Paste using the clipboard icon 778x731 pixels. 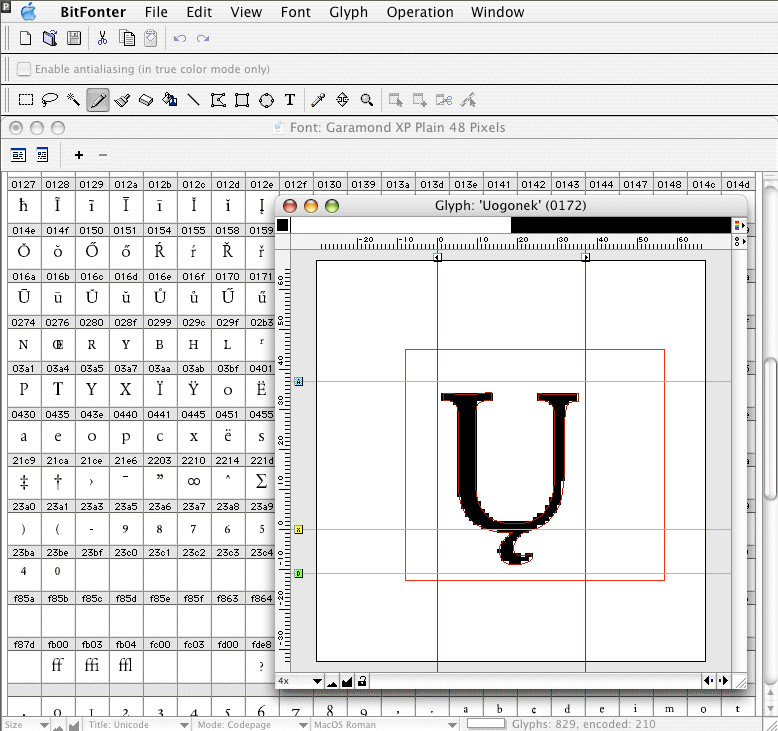pyautogui.click(x=151, y=38)
